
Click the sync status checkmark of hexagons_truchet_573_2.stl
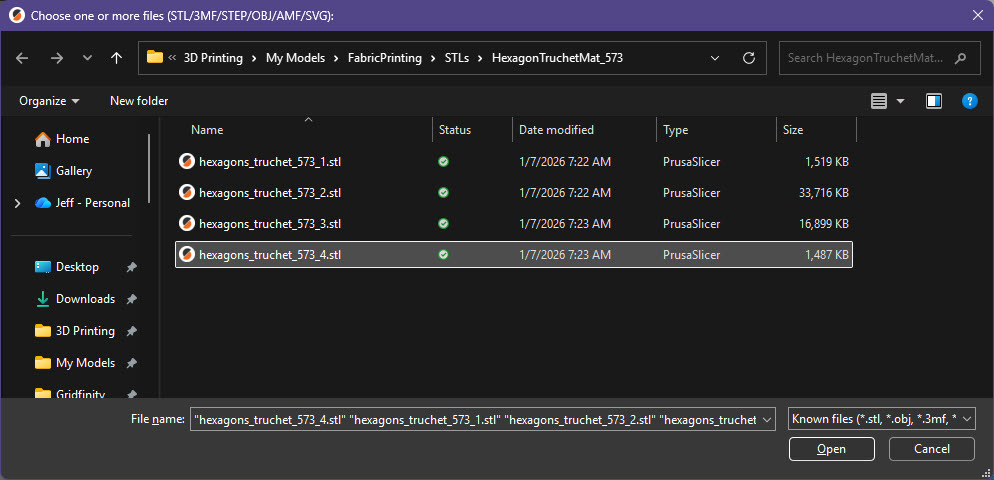pyautogui.click(x=444, y=193)
